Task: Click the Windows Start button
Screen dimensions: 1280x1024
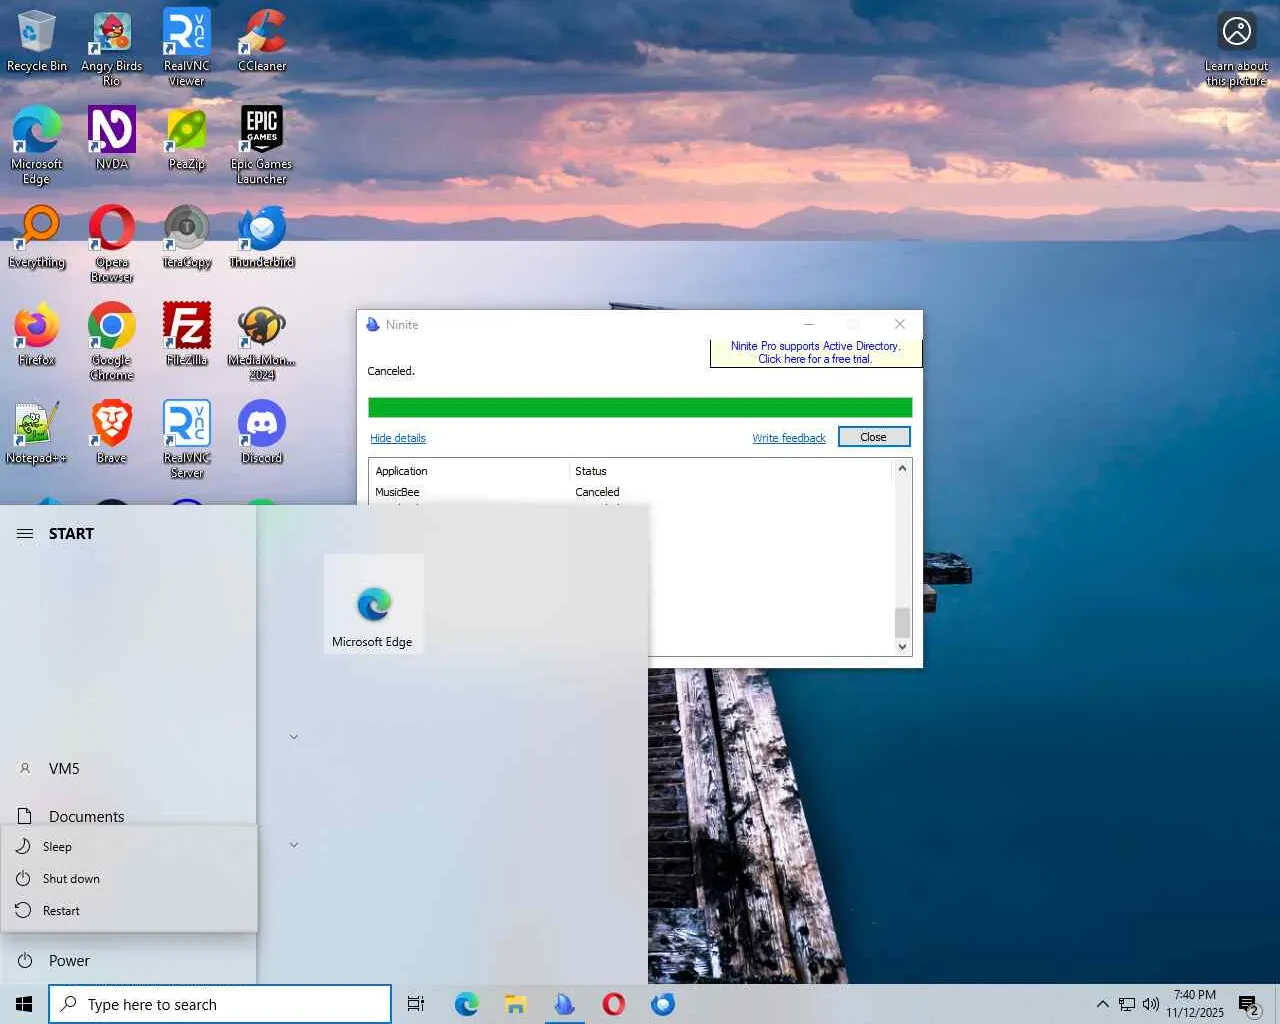Action: pos(24,1004)
